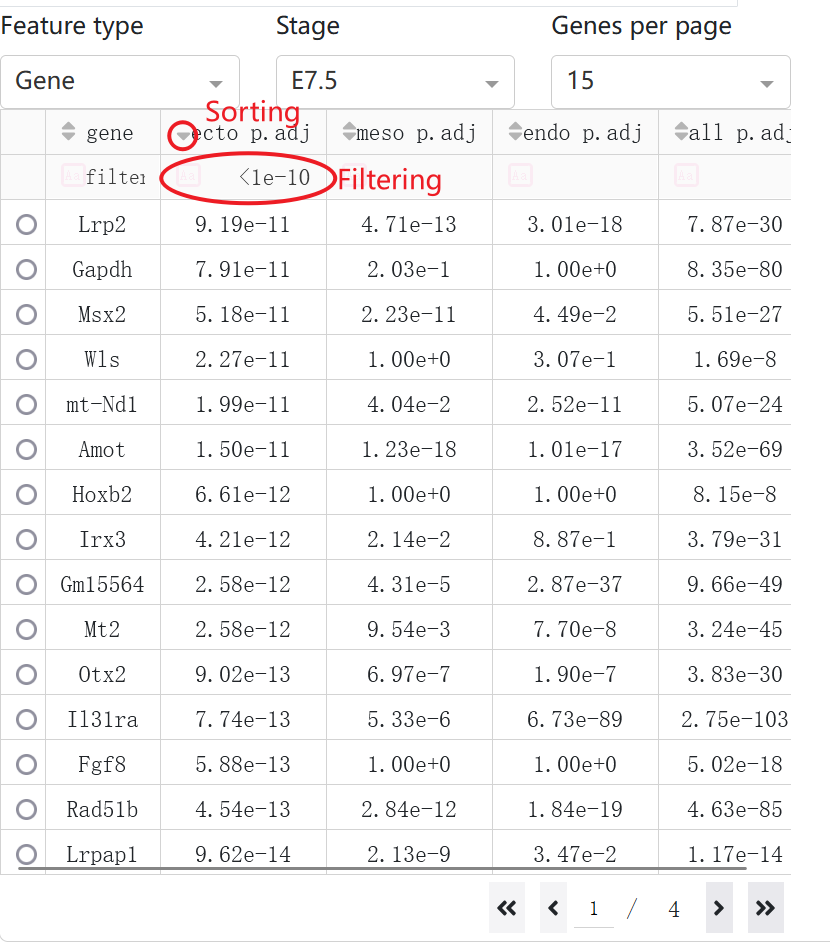Screen dimensions: 830x943
Task: Choose the Otx2 gene radio button
Action: coord(26,674)
